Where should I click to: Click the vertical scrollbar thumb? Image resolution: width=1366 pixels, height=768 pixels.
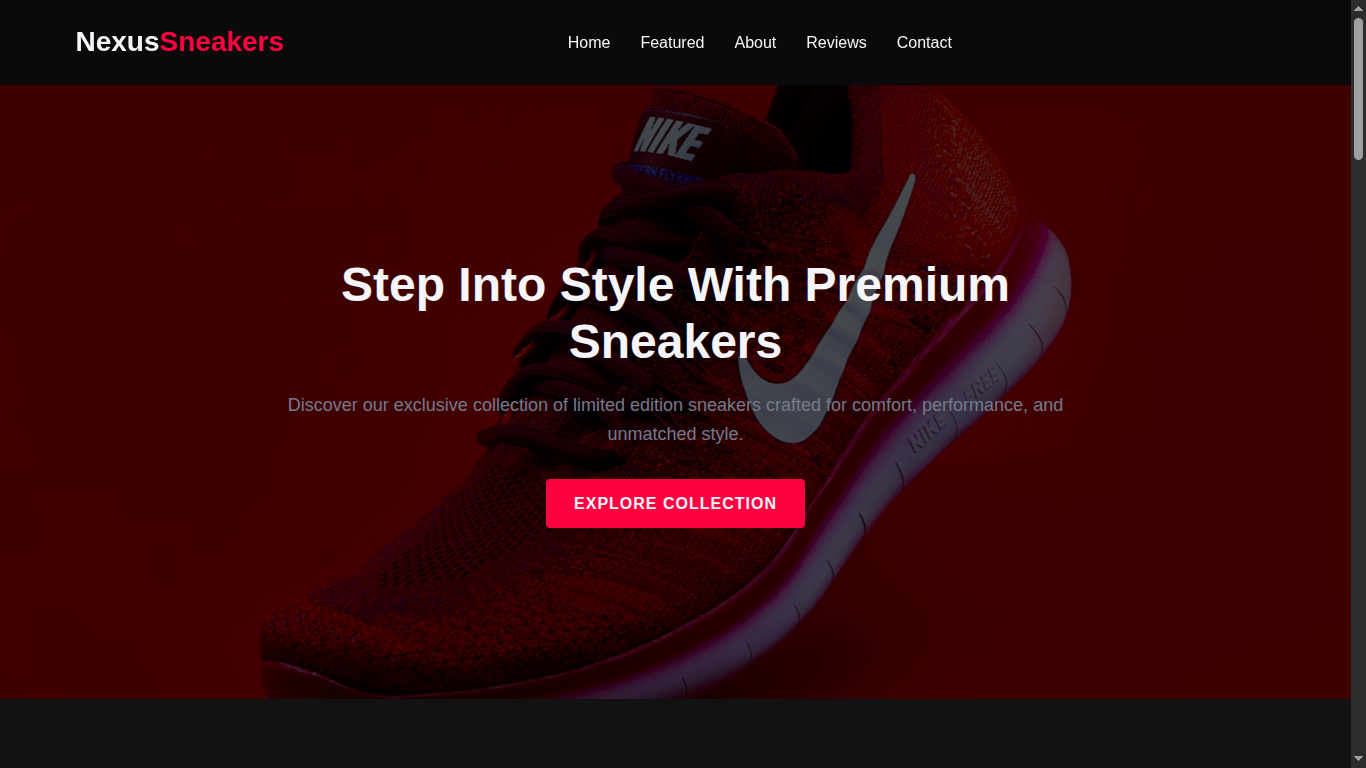click(x=1358, y=88)
